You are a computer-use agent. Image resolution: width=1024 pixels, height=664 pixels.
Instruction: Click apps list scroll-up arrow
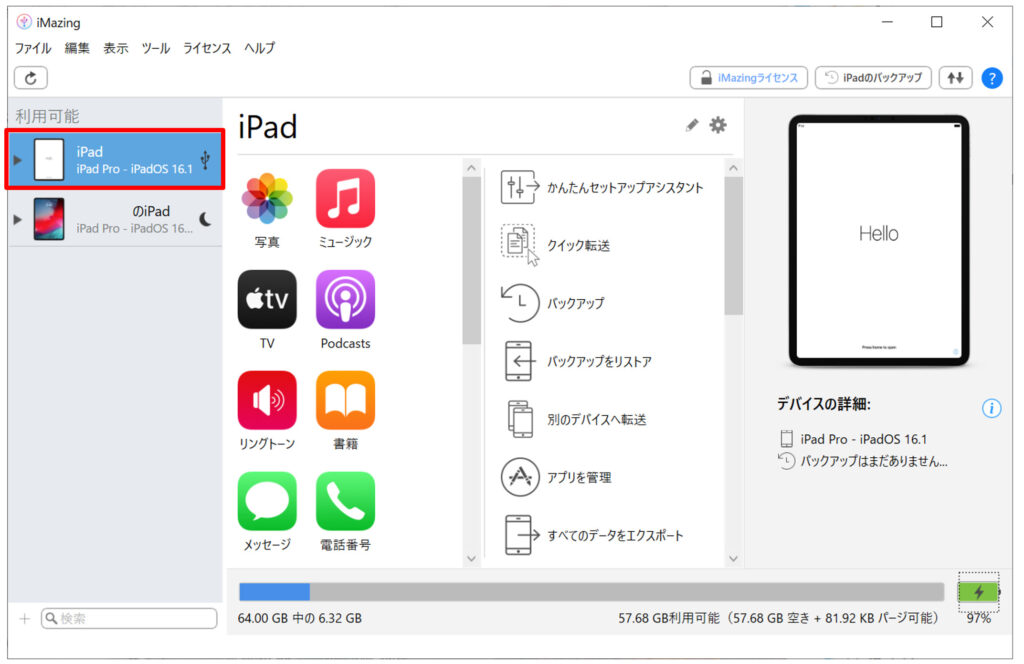(472, 168)
